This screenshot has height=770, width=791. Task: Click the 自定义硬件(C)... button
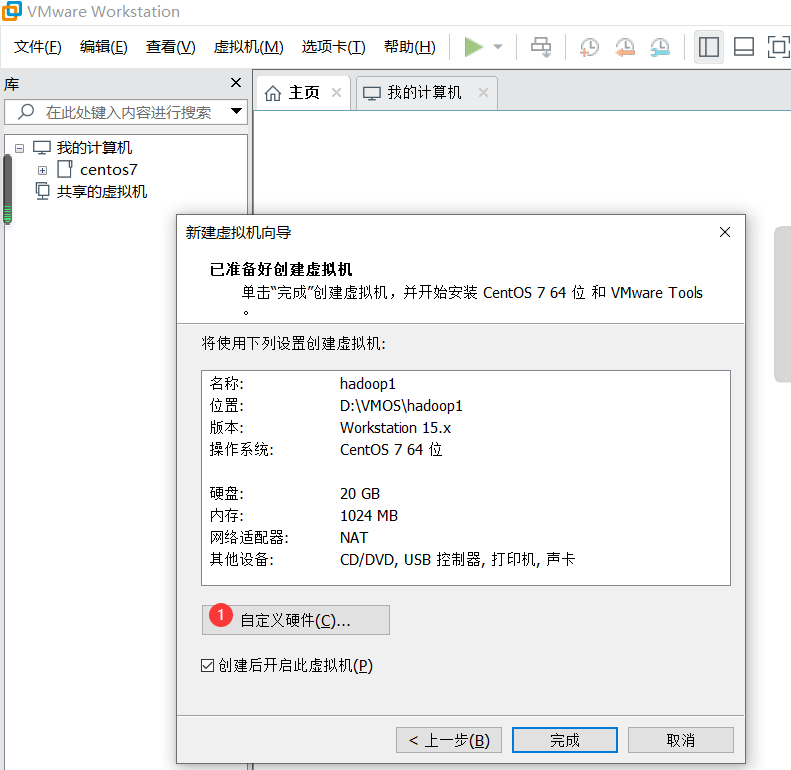click(296, 620)
